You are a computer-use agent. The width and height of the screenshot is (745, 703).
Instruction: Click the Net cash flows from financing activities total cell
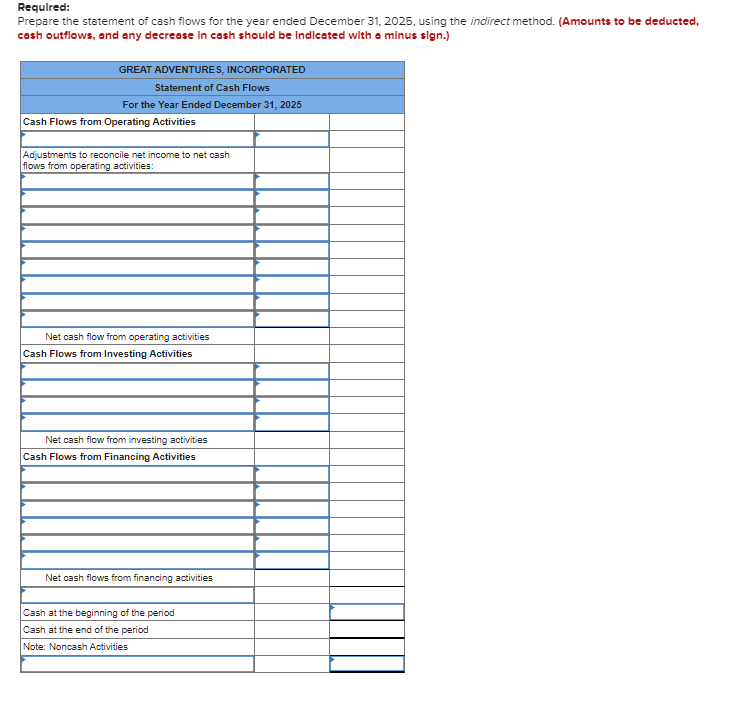[x=367, y=578]
